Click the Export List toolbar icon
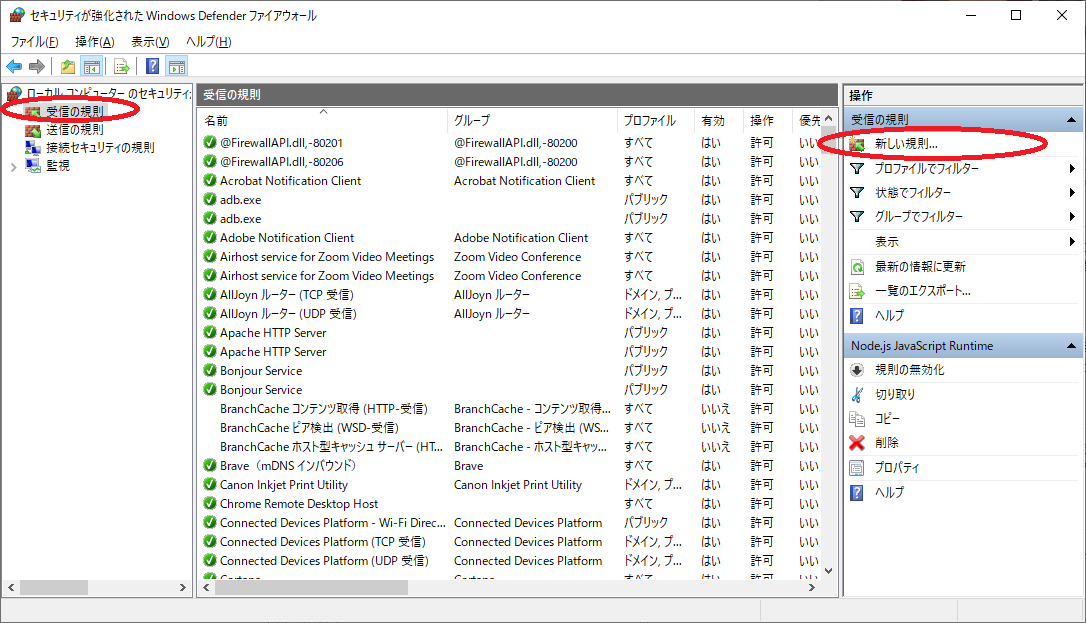The image size is (1086, 623). (x=121, y=67)
